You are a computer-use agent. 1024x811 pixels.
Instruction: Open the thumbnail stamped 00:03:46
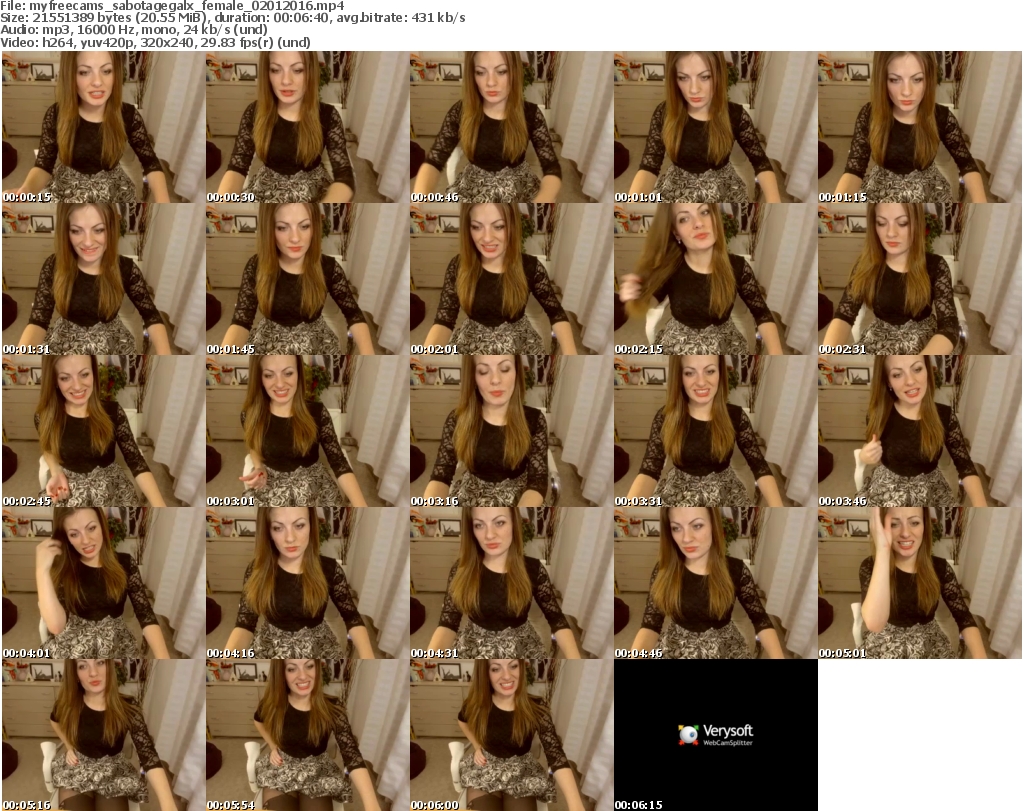point(920,431)
